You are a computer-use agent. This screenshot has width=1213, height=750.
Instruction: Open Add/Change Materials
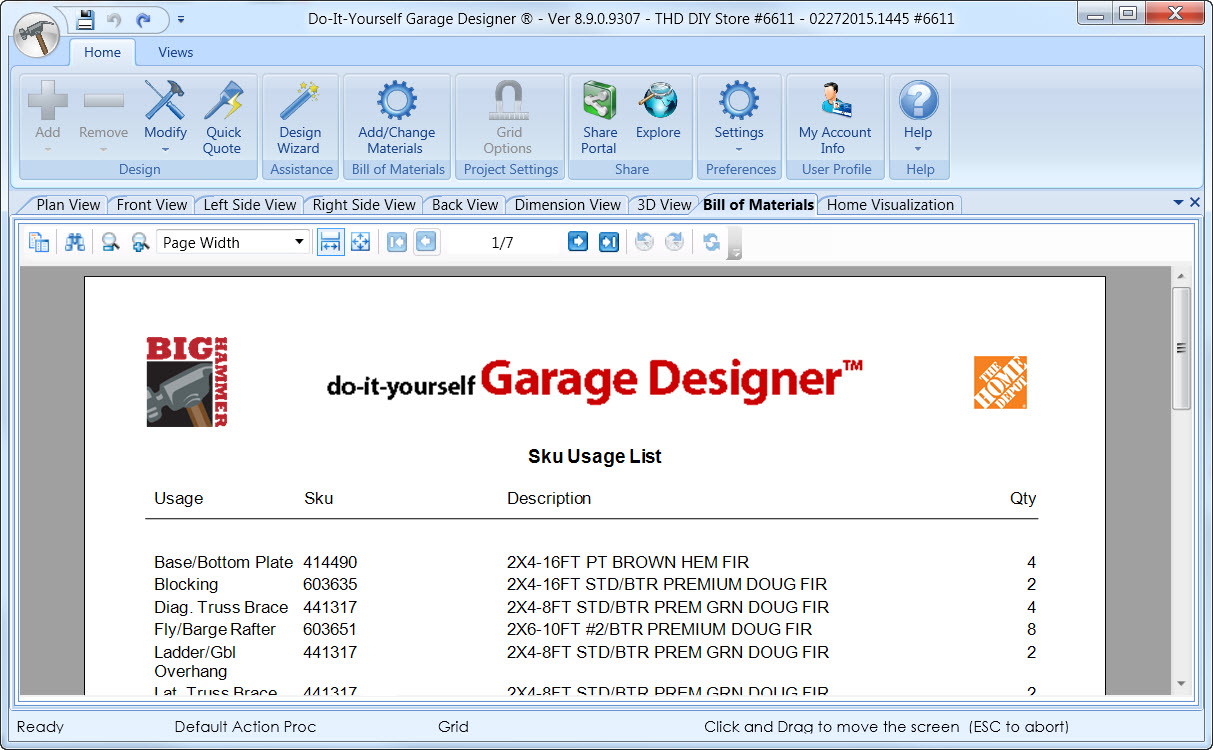[x=396, y=117]
